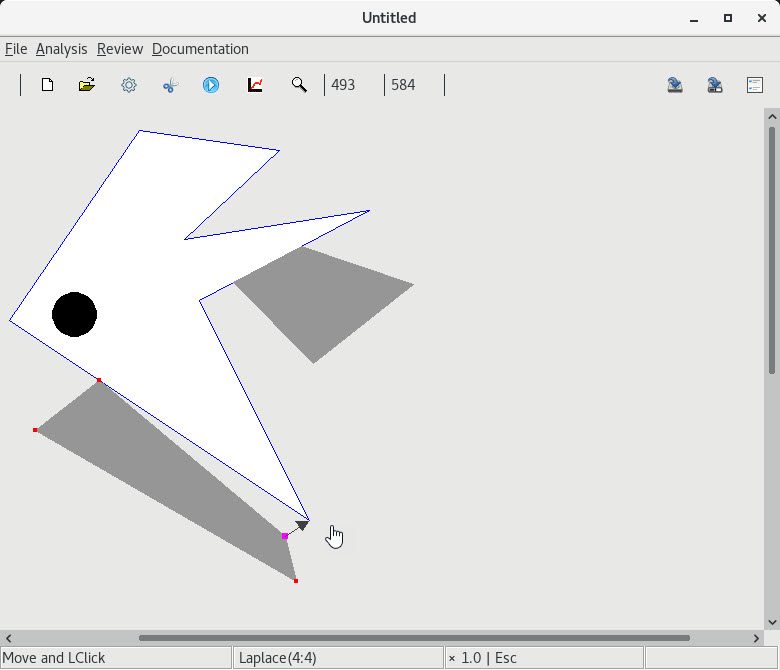Click the vertical scrollbar's down arrow

[x=771, y=621]
